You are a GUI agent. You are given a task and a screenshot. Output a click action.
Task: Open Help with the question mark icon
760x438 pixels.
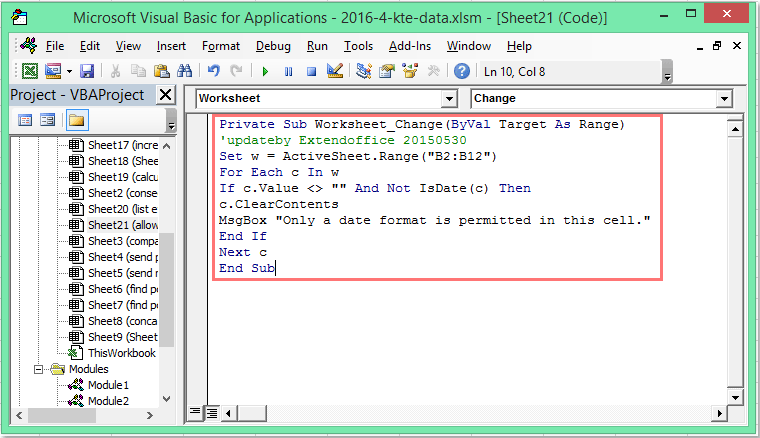[x=461, y=71]
